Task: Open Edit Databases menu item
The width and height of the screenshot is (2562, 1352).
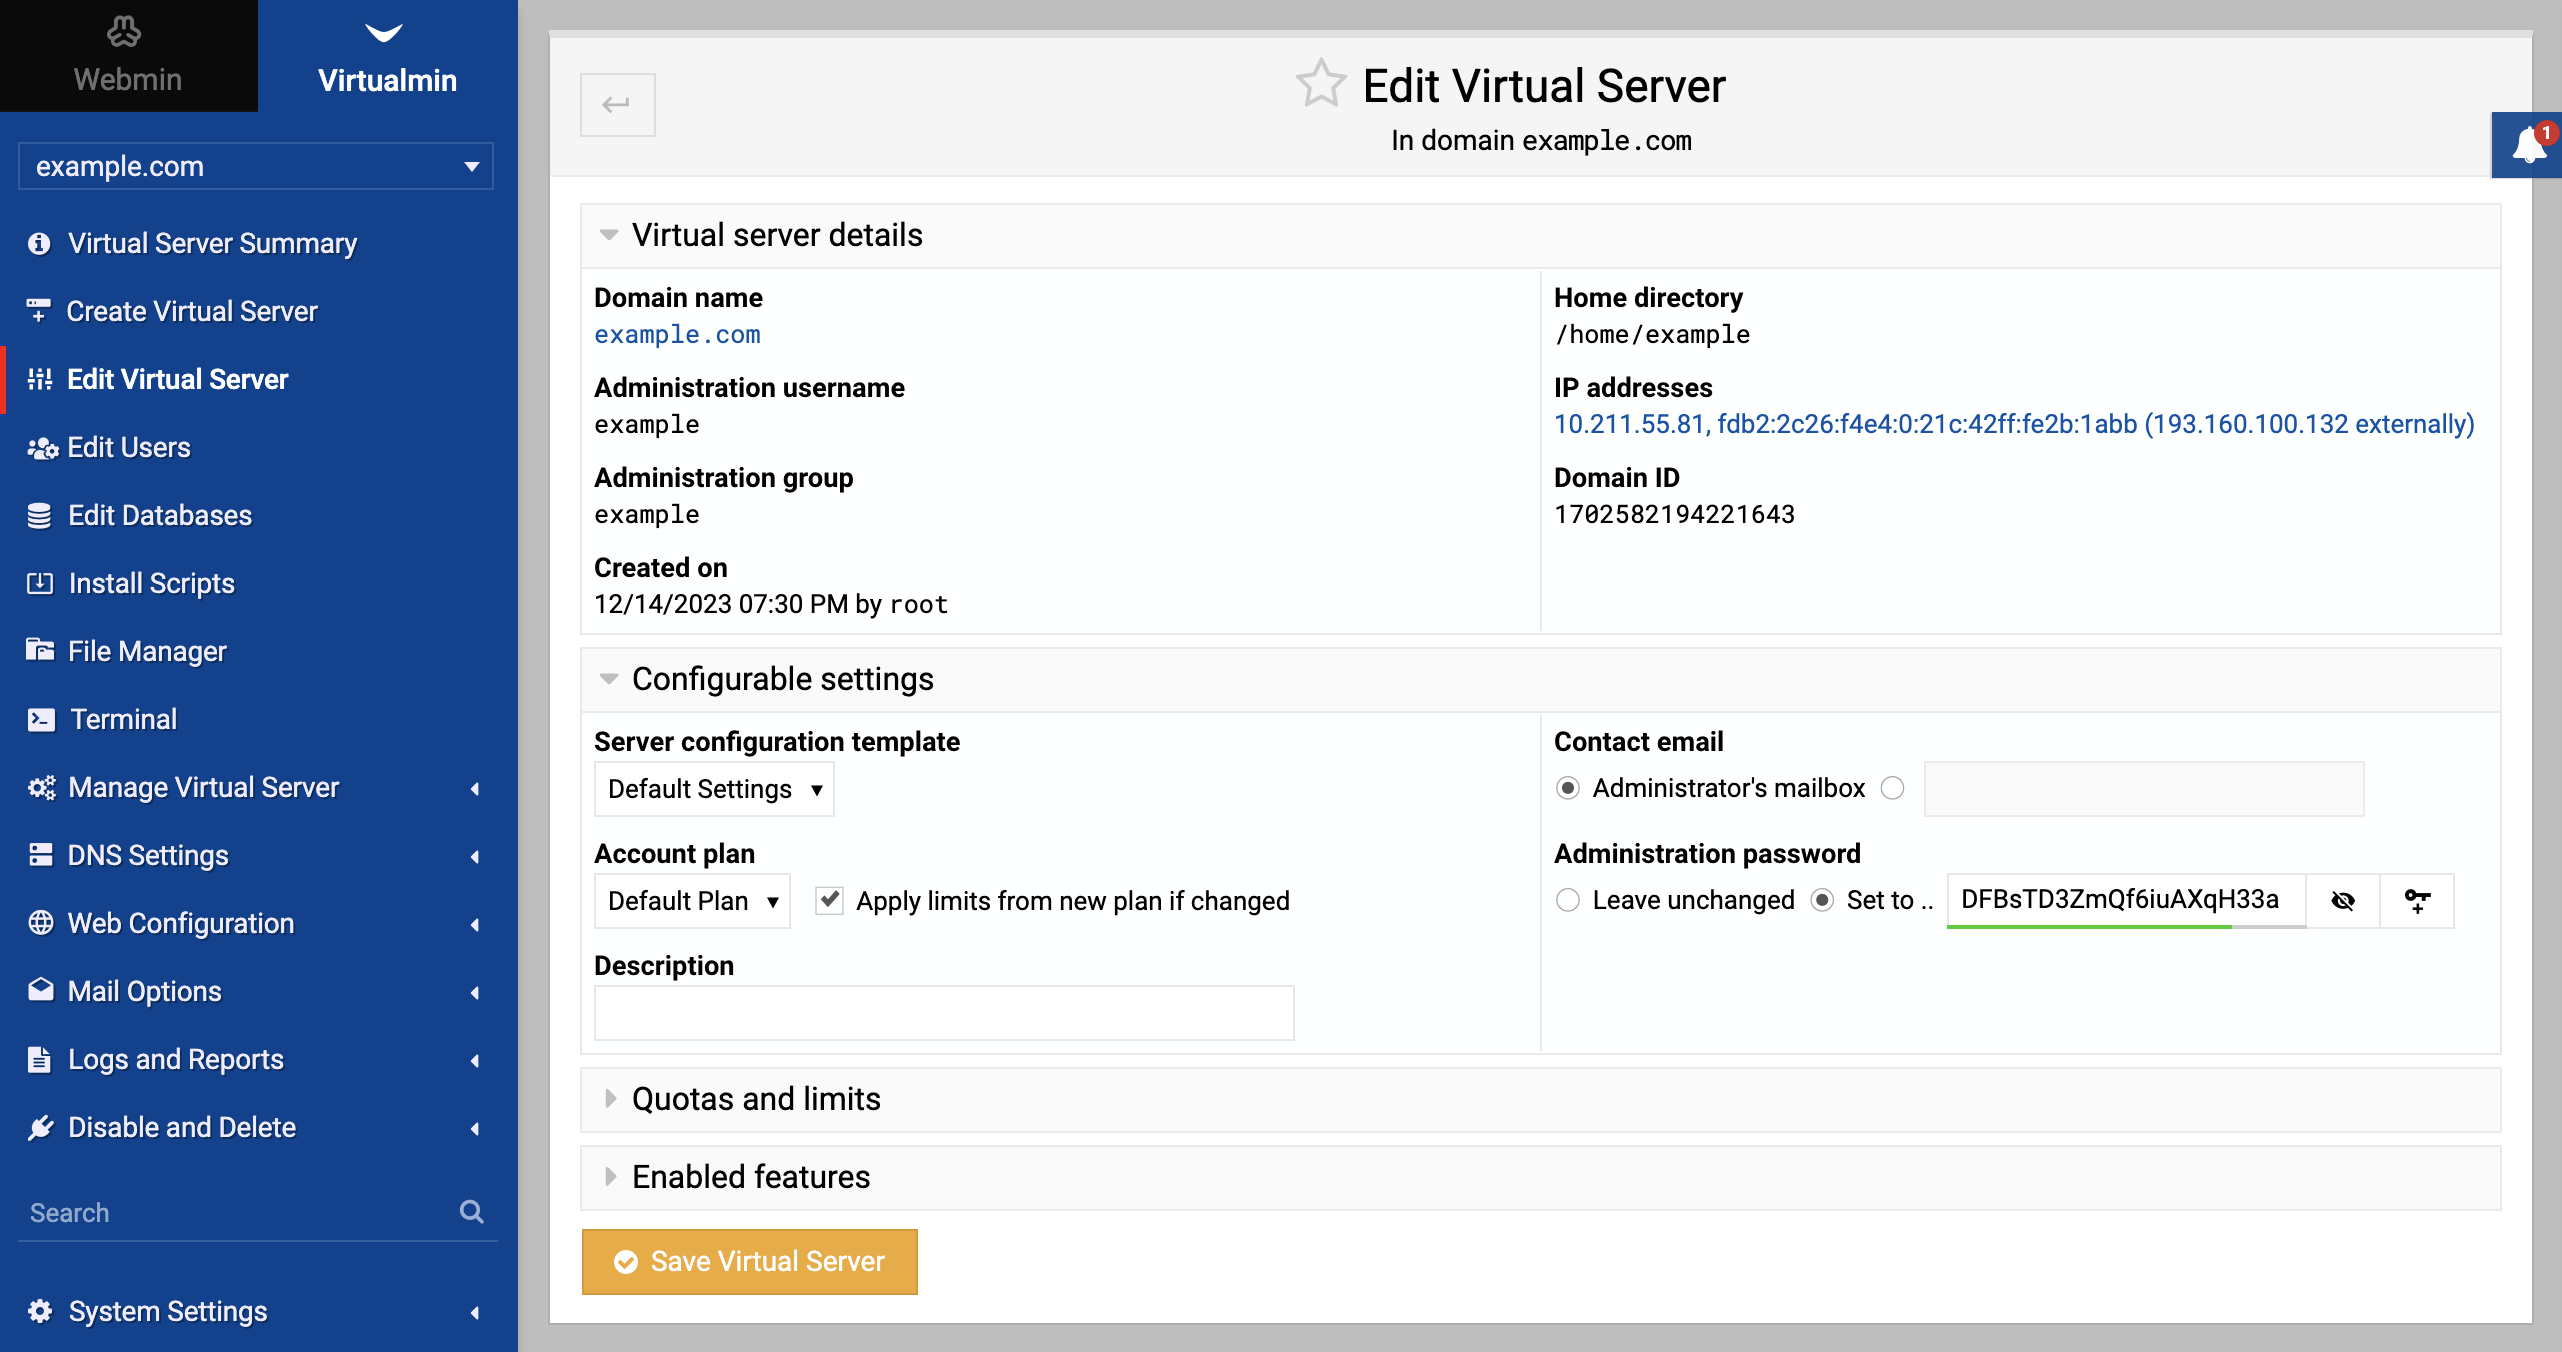Action: coord(160,515)
